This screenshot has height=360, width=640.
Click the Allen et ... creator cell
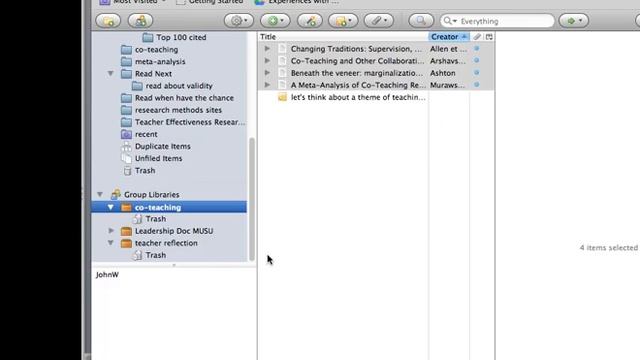448,49
